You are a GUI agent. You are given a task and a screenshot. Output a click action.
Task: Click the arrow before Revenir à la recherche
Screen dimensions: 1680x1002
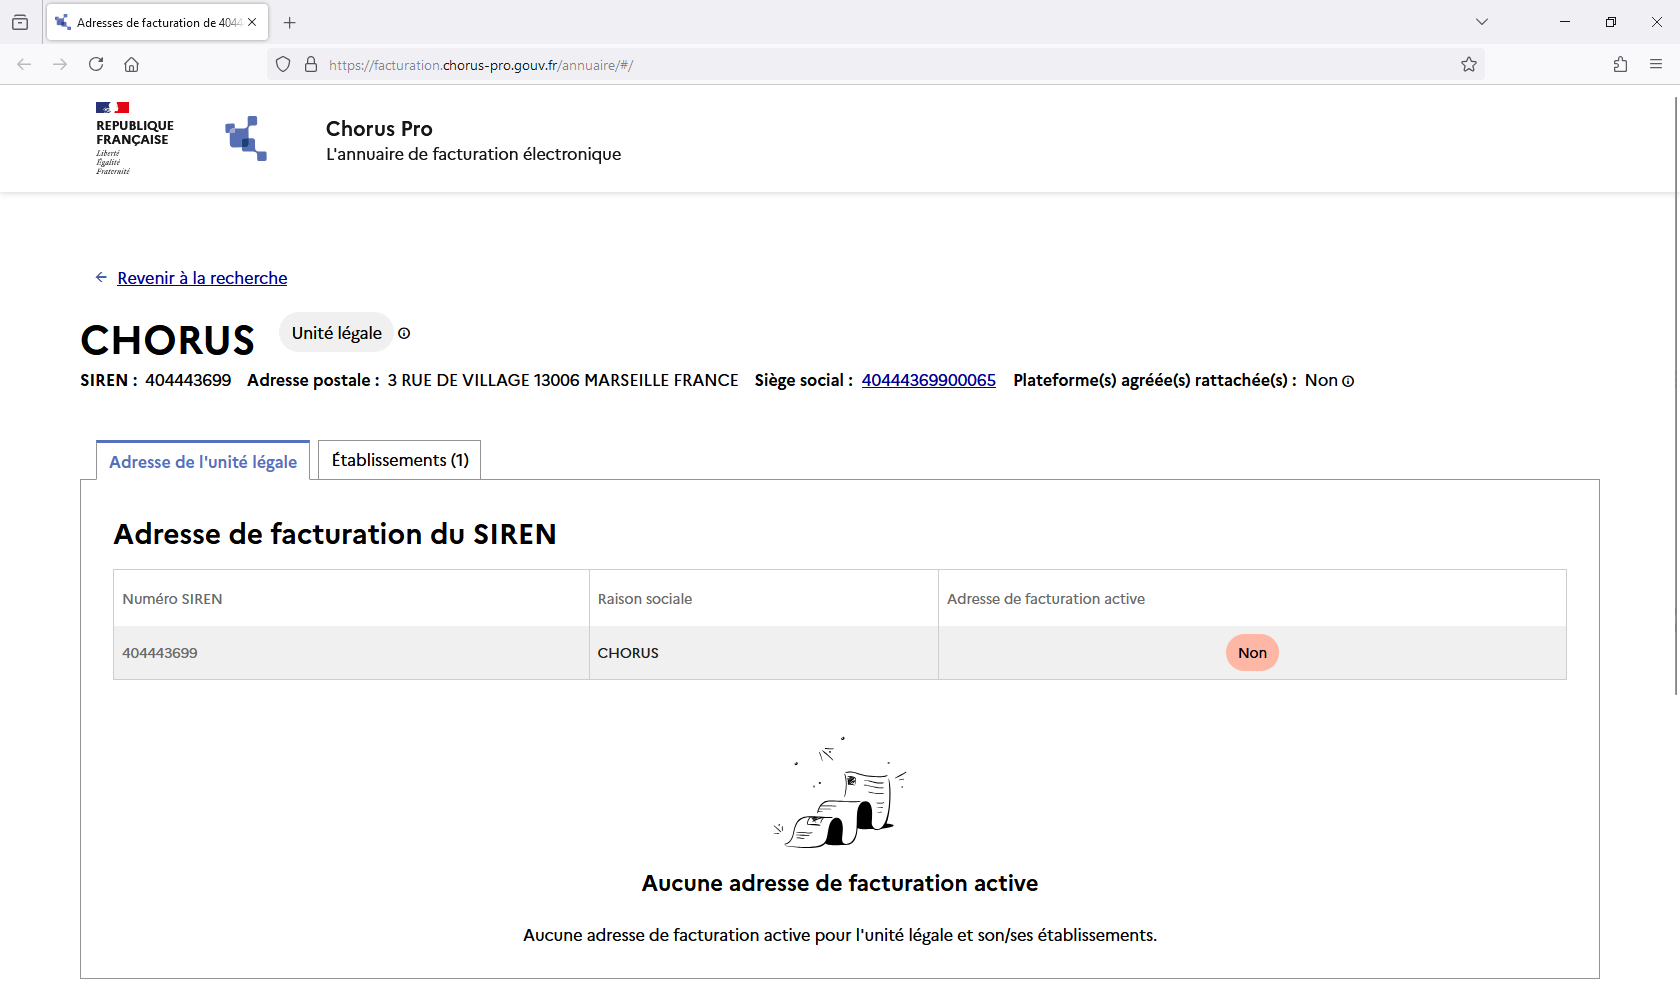coord(101,277)
